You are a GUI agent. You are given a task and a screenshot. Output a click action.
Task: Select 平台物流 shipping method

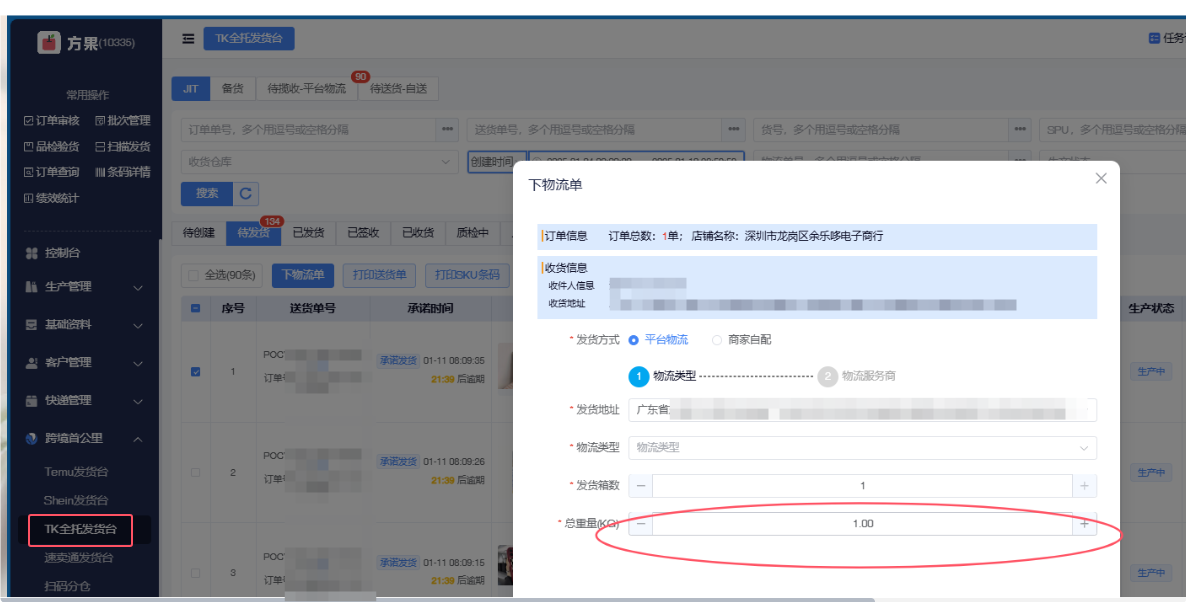pyautogui.click(x=658, y=340)
